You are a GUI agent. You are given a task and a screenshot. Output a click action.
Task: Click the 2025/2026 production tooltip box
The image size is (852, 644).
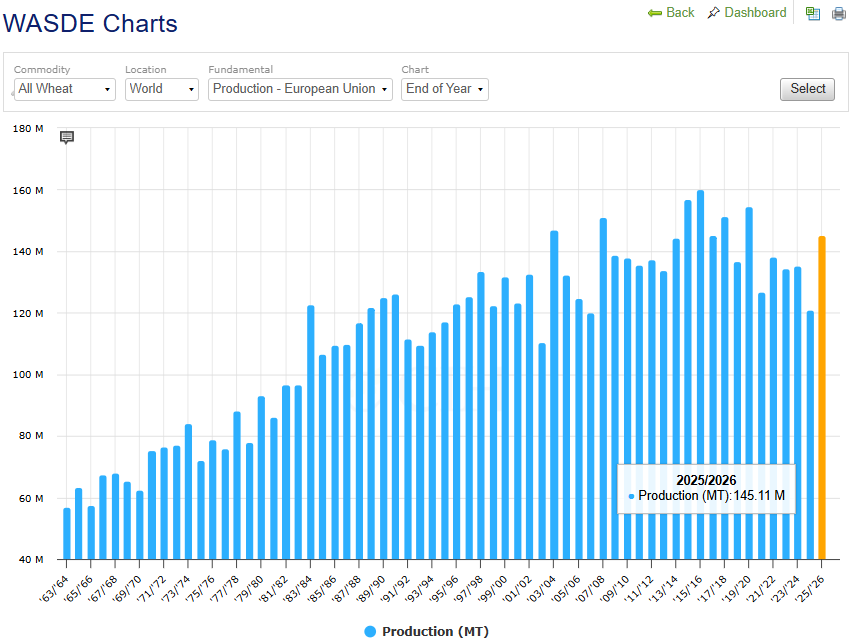(x=706, y=488)
